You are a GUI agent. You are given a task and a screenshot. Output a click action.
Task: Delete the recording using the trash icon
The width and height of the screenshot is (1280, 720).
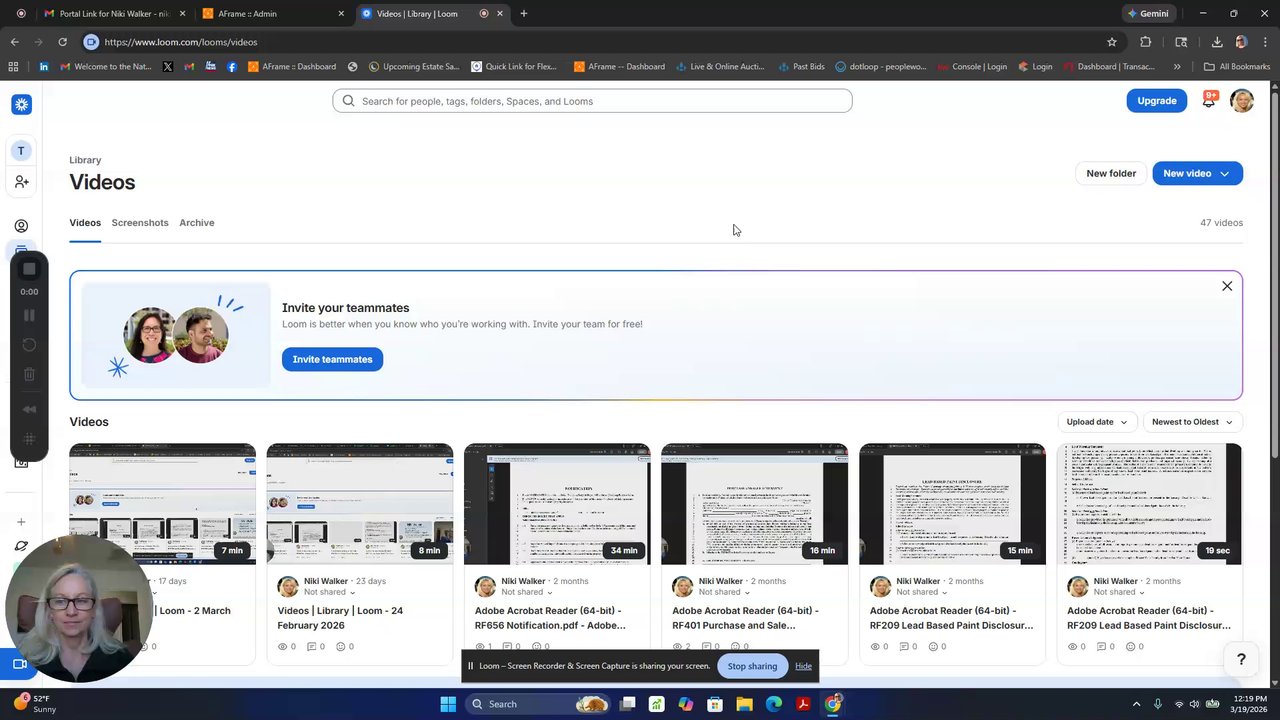click(x=29, y=375)
